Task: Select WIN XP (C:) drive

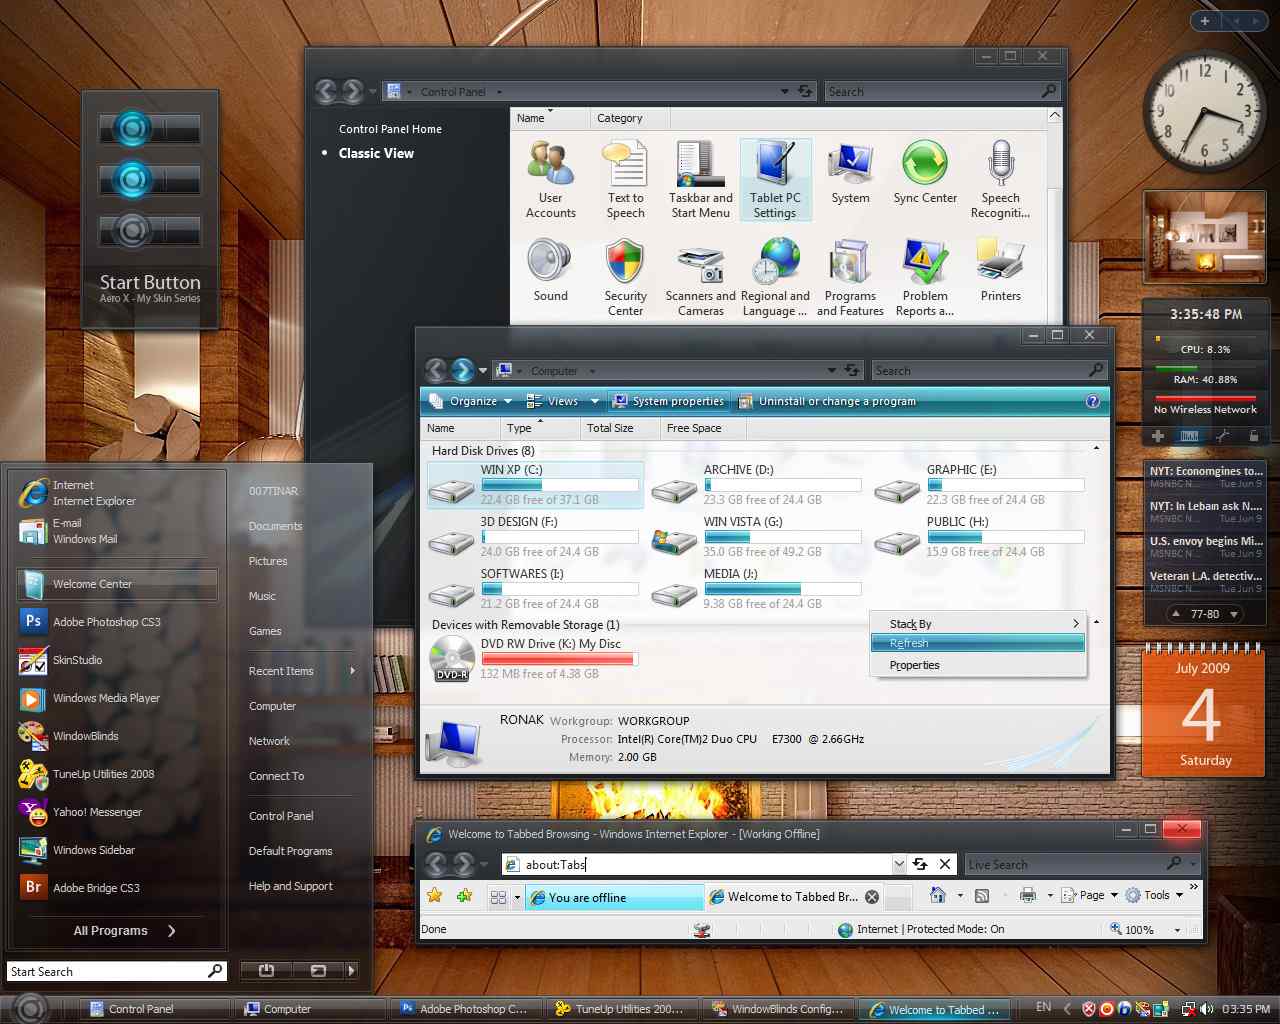Action: [x=535, y=485]
